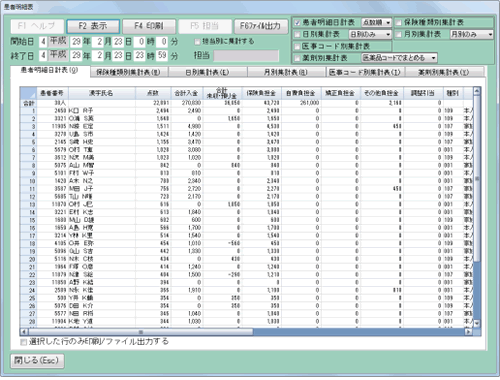Screen dimensions: 500x380
Task: Click the F4 印刷 print button
Action: pyautogui.click(x=149, y=26)
